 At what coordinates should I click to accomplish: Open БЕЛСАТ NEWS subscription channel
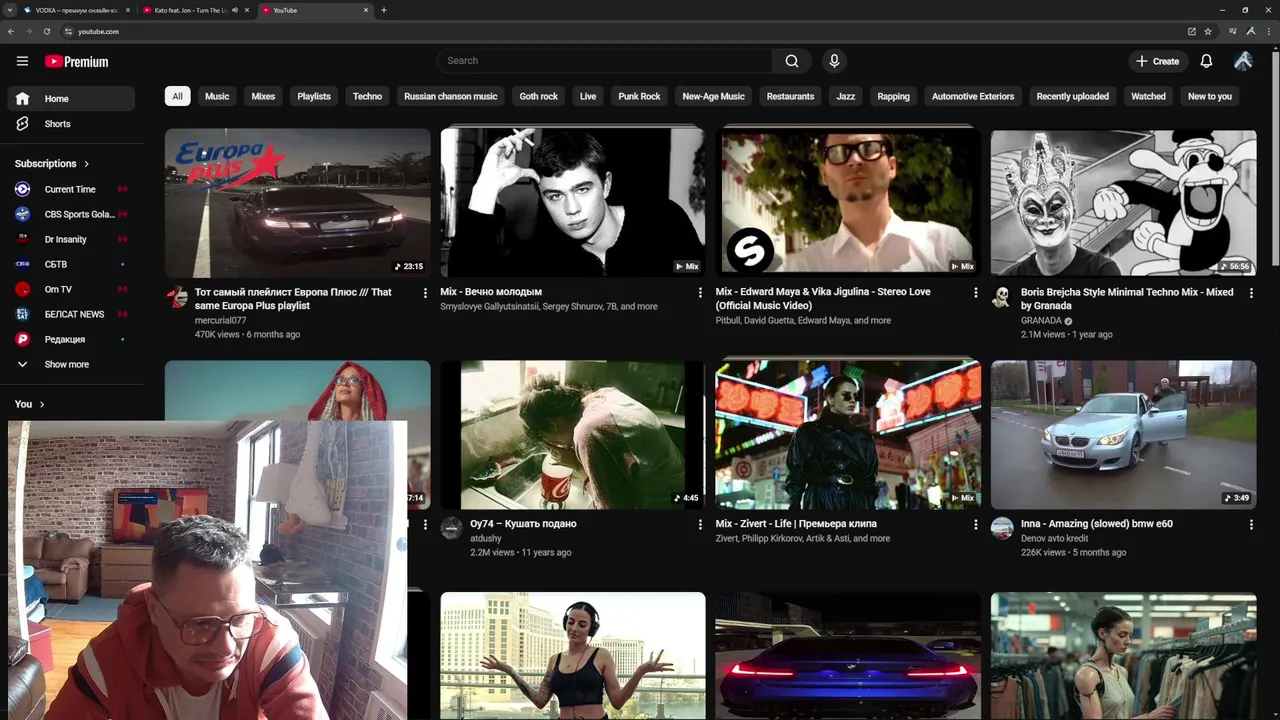click(x=70, y=314)
